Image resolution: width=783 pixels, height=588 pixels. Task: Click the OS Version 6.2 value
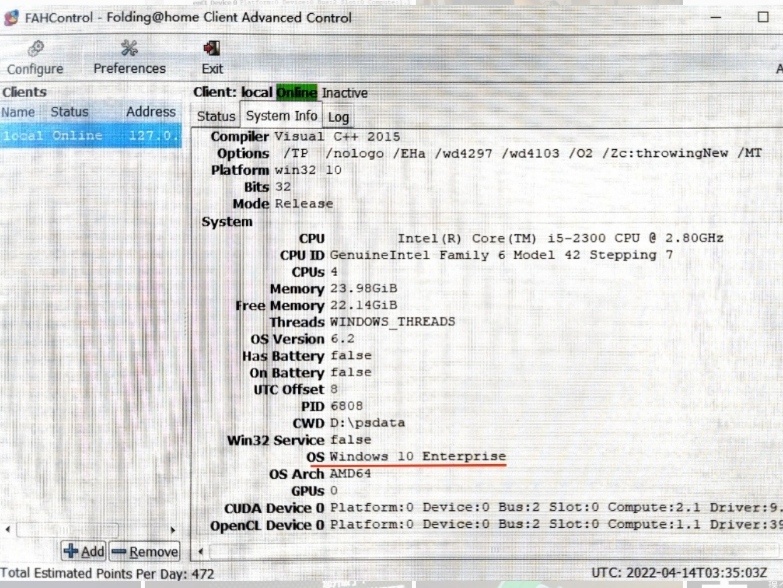pyautogui.click(x=342, y=339)
